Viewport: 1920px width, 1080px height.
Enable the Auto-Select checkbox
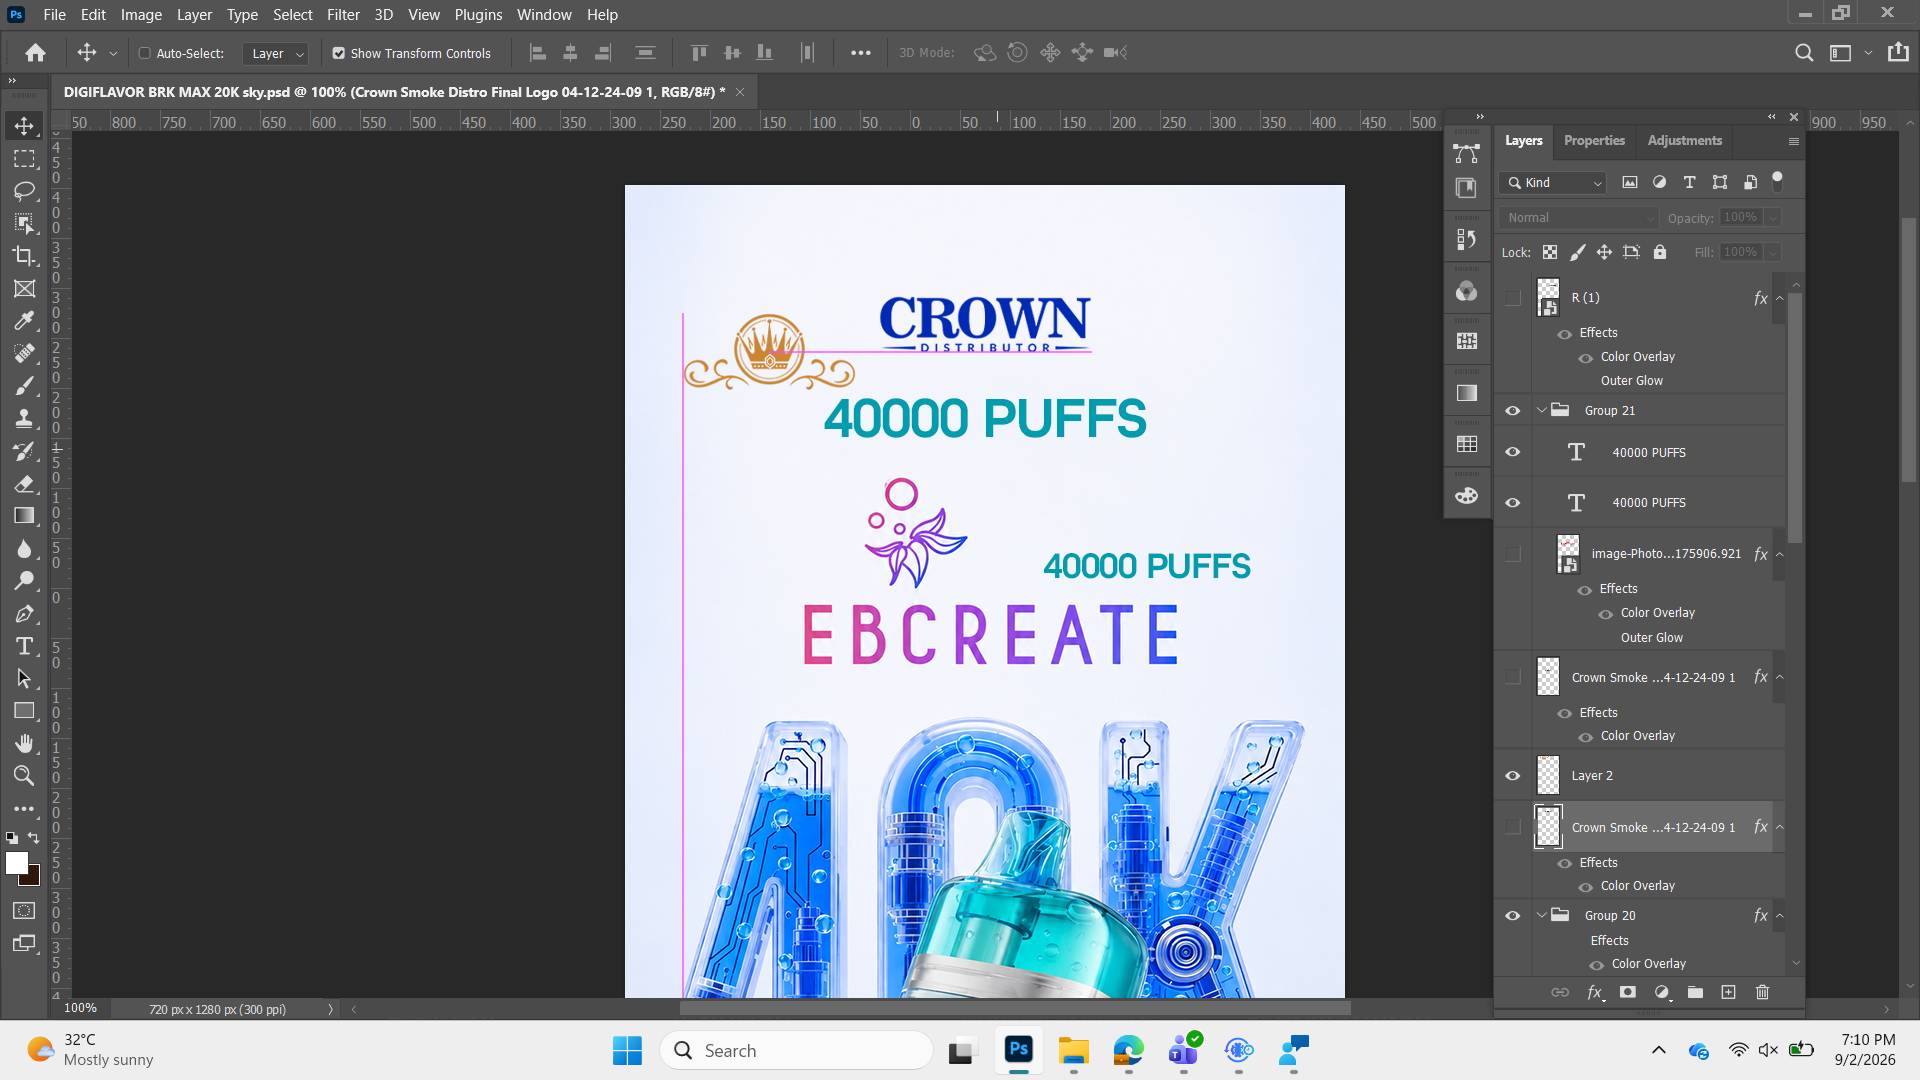[x=144, y=53]
